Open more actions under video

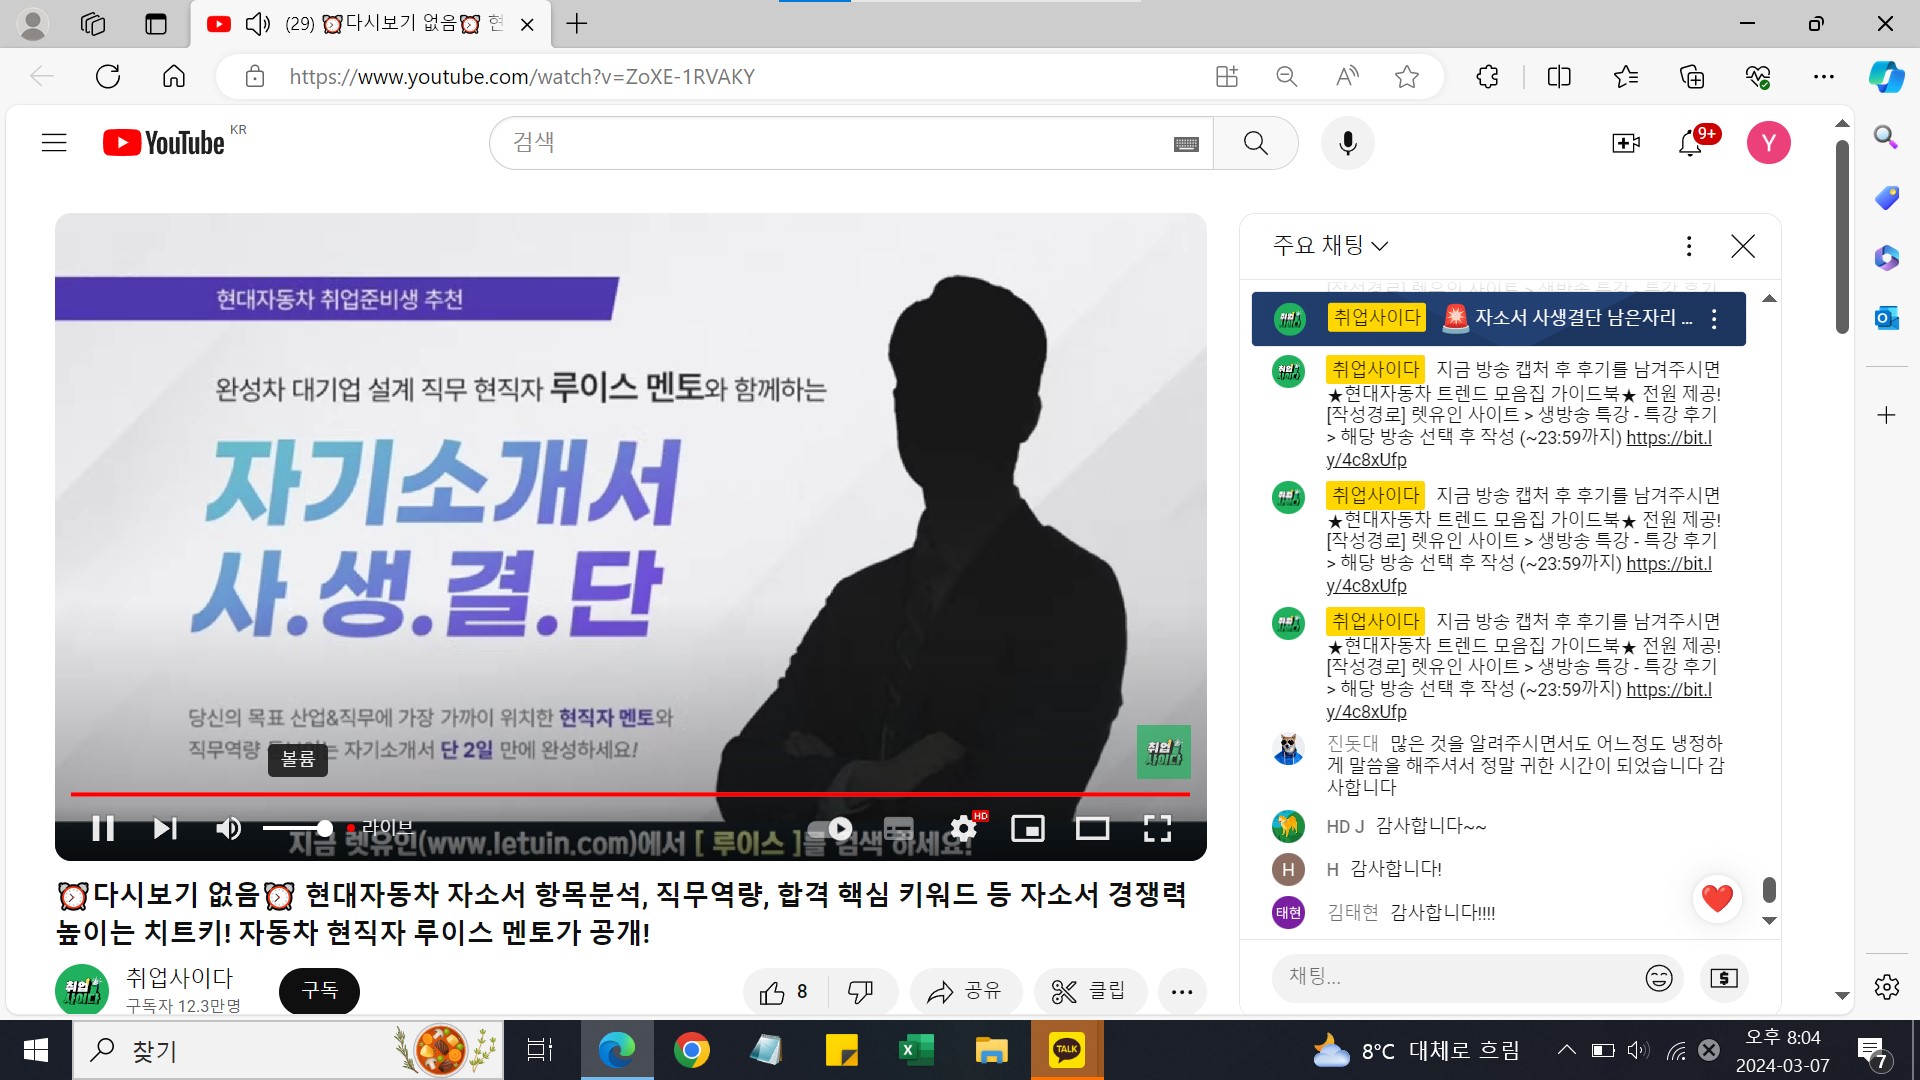1182,991
